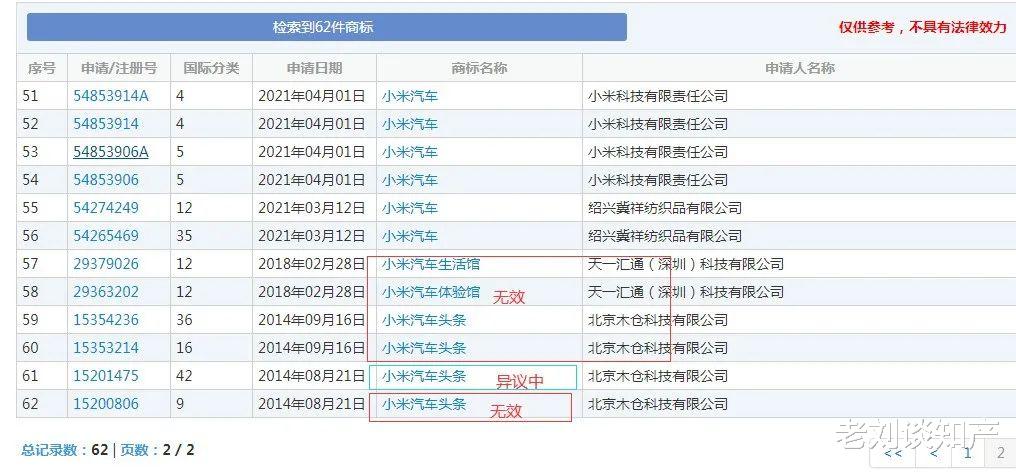Select applicant 绍兴冀祥纺织品有限公司 in row 55
The width and height of the screenshot is (1016, 472).
tap(665, 207)
